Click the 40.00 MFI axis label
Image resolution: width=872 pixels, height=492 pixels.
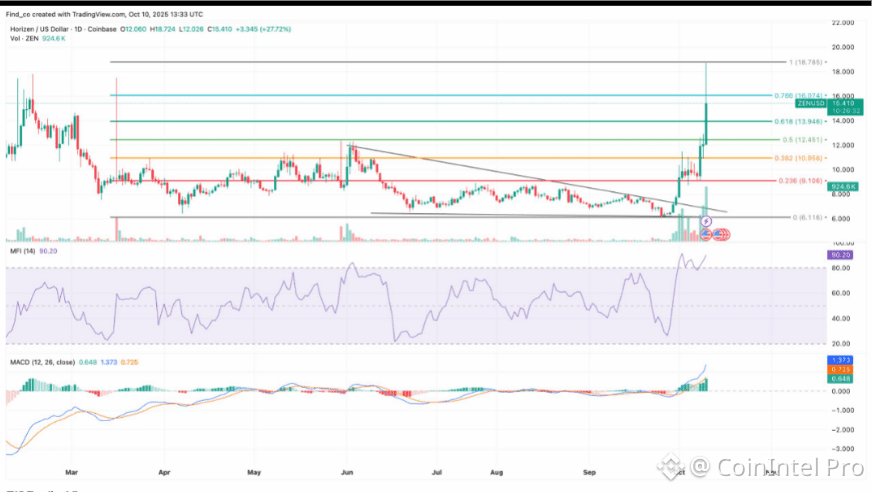[840, 319]
